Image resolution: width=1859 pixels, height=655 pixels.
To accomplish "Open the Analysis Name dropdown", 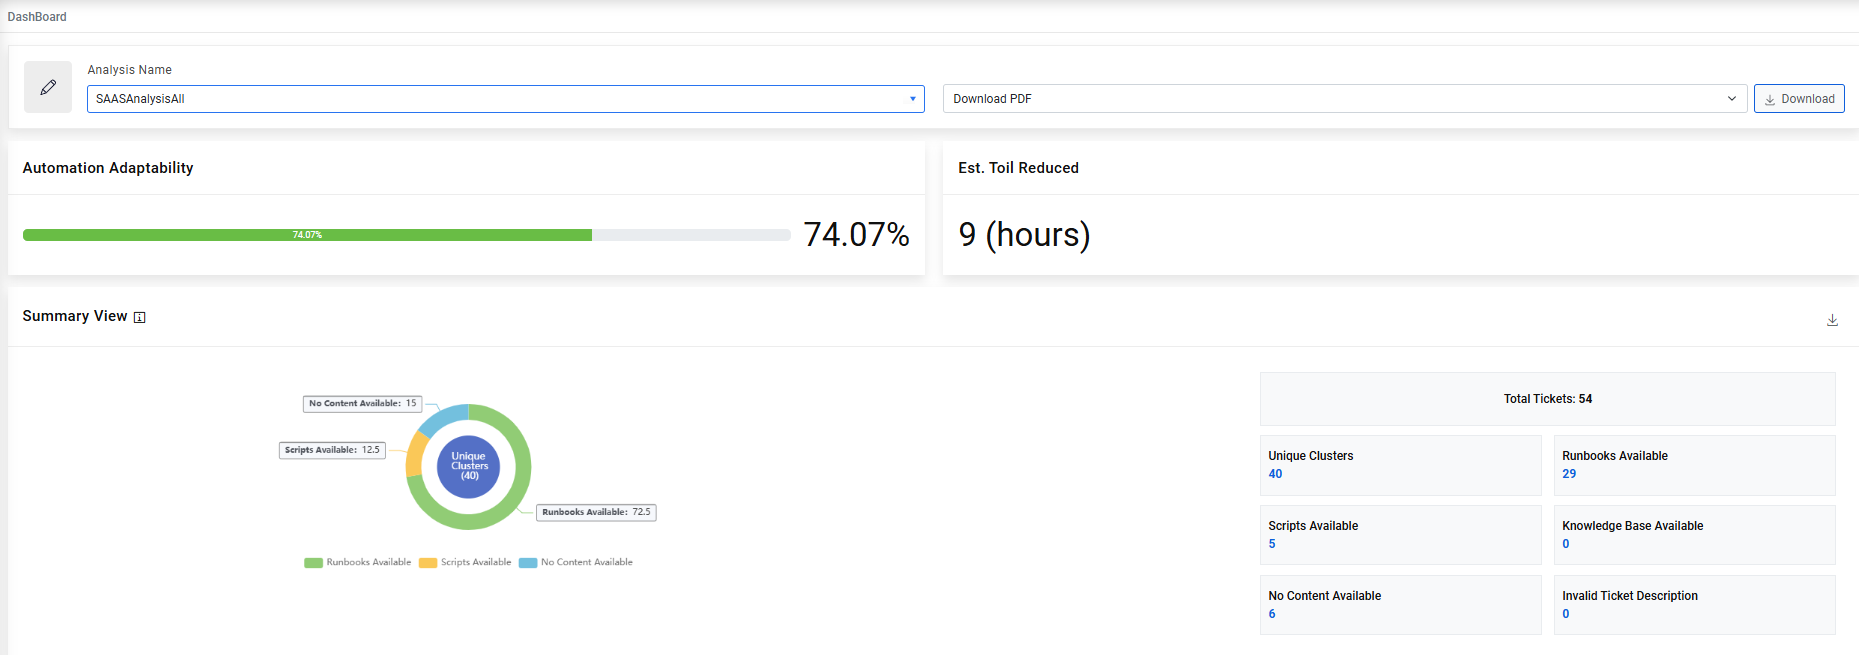I will tap(505, 99).
